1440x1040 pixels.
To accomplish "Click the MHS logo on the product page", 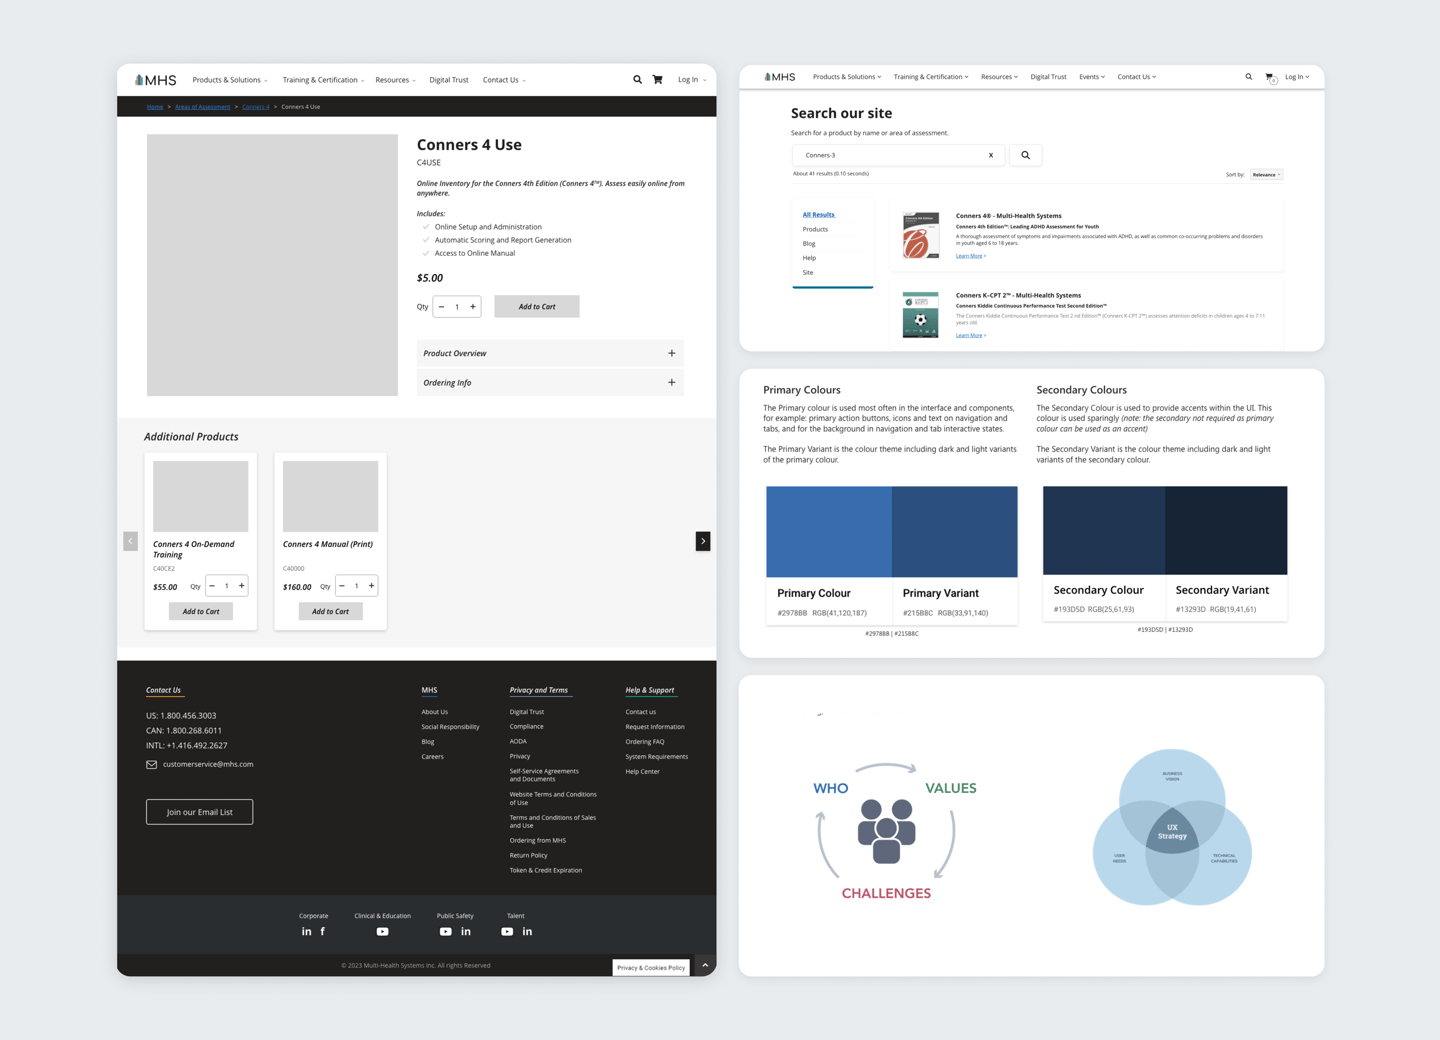I will pos(155,80).
